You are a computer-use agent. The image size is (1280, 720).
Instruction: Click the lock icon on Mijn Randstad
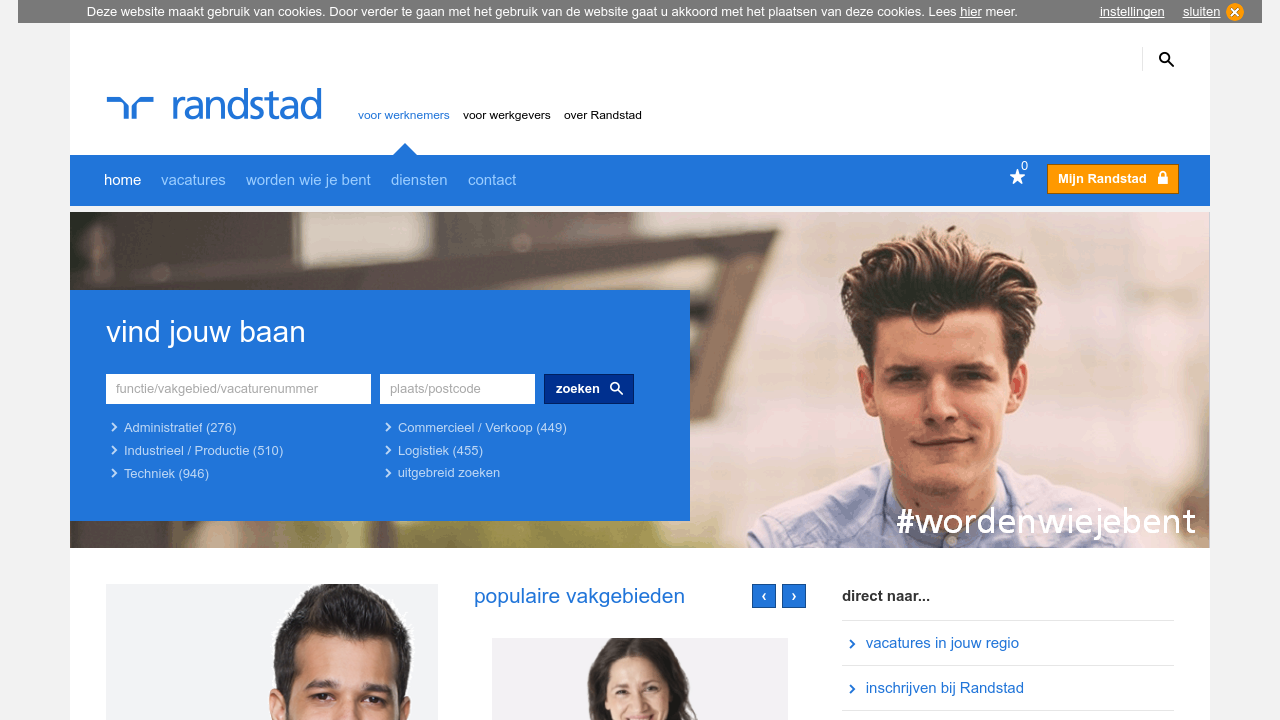pyautogui.click(x=1163, y=177)
